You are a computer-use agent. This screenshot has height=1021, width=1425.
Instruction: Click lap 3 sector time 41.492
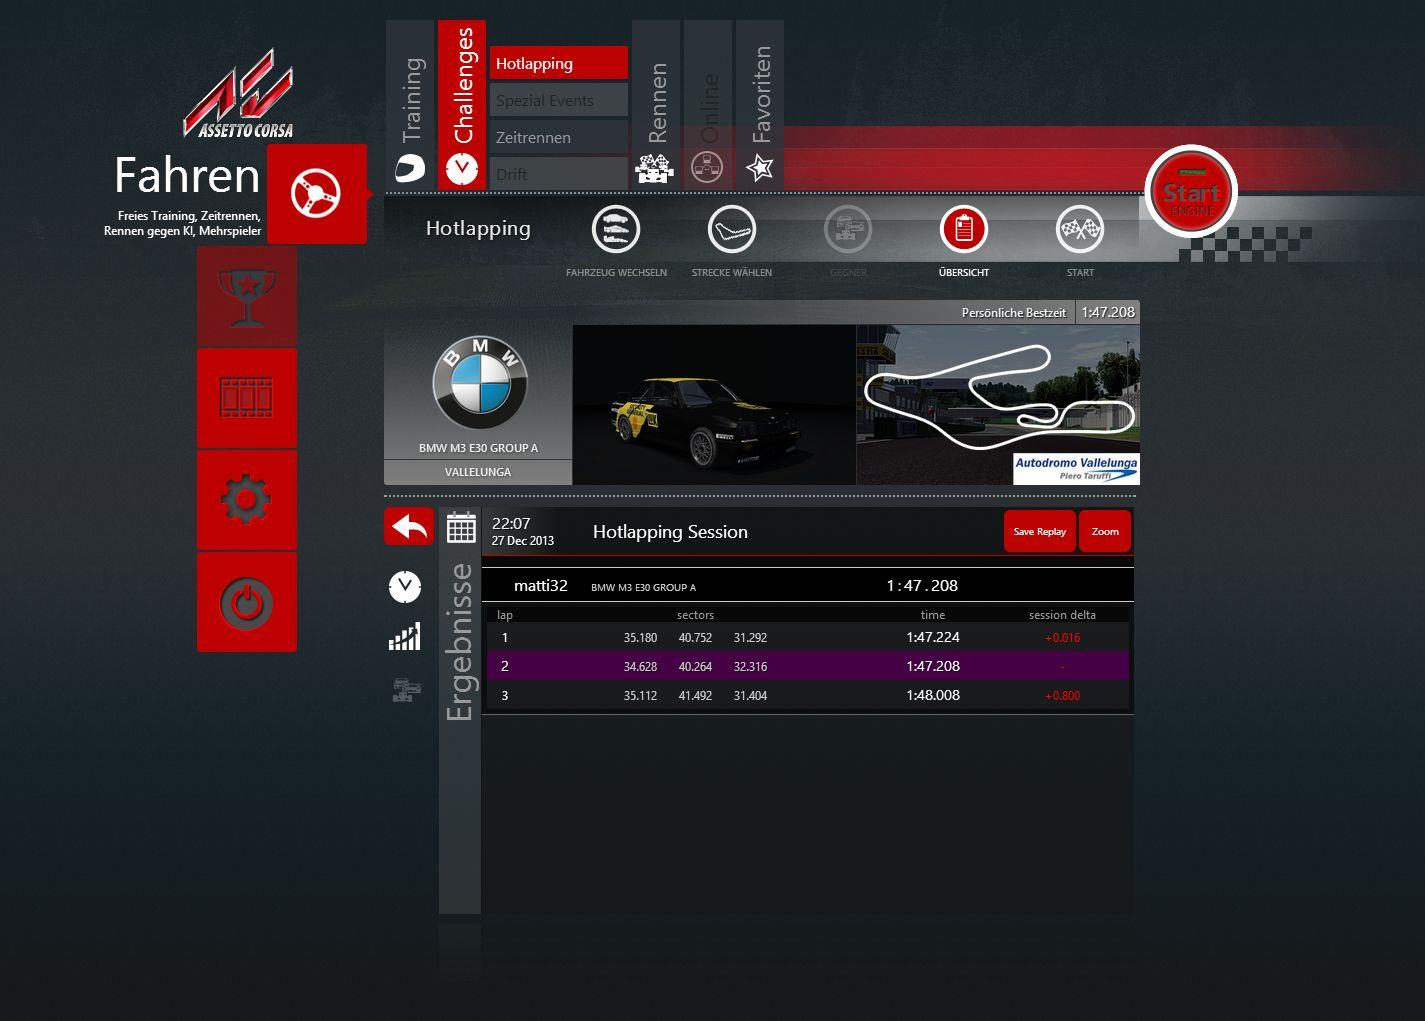click(x=695, y=696)
